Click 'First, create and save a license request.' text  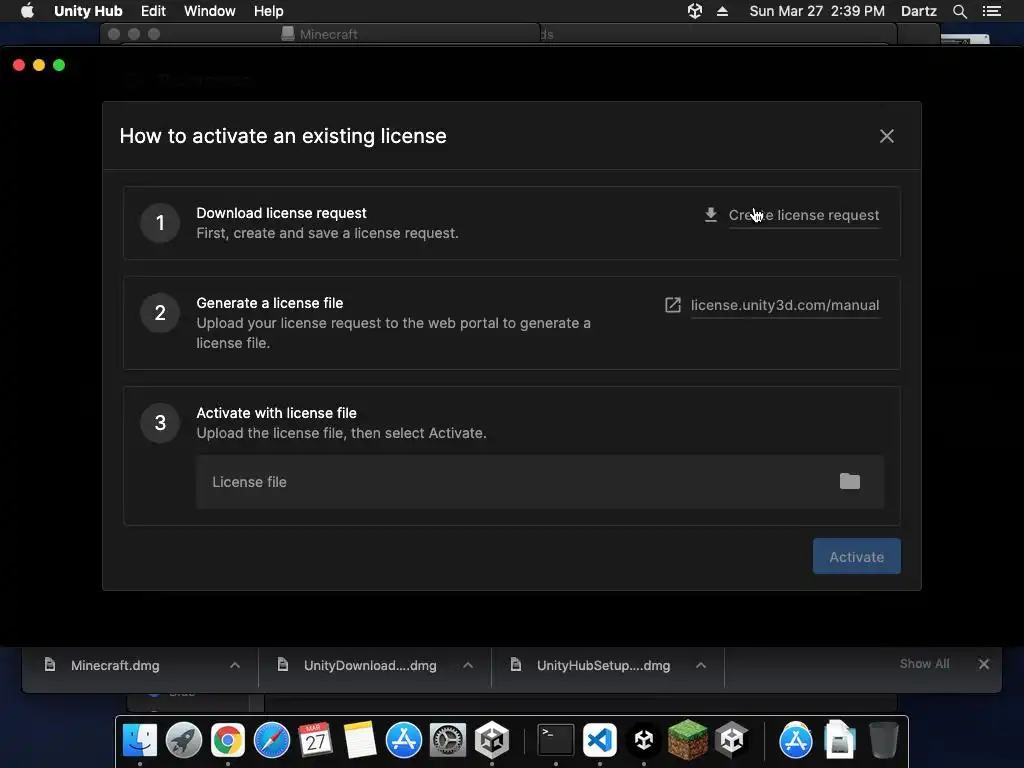click(x=327, y=233)
